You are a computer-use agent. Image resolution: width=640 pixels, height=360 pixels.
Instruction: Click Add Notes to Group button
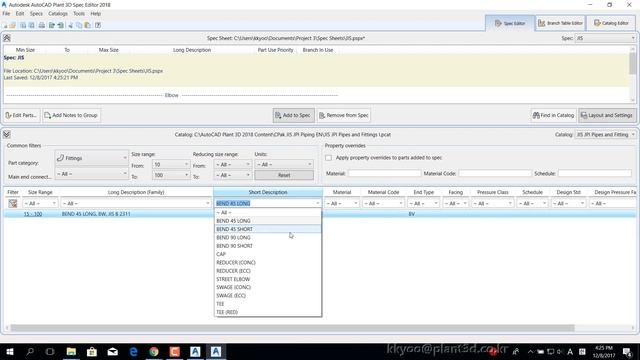[x=71, y=116]
